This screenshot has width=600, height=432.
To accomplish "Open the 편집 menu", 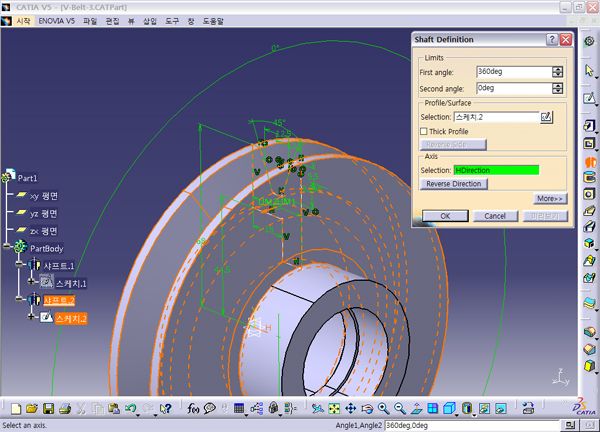I will [112, 21].
